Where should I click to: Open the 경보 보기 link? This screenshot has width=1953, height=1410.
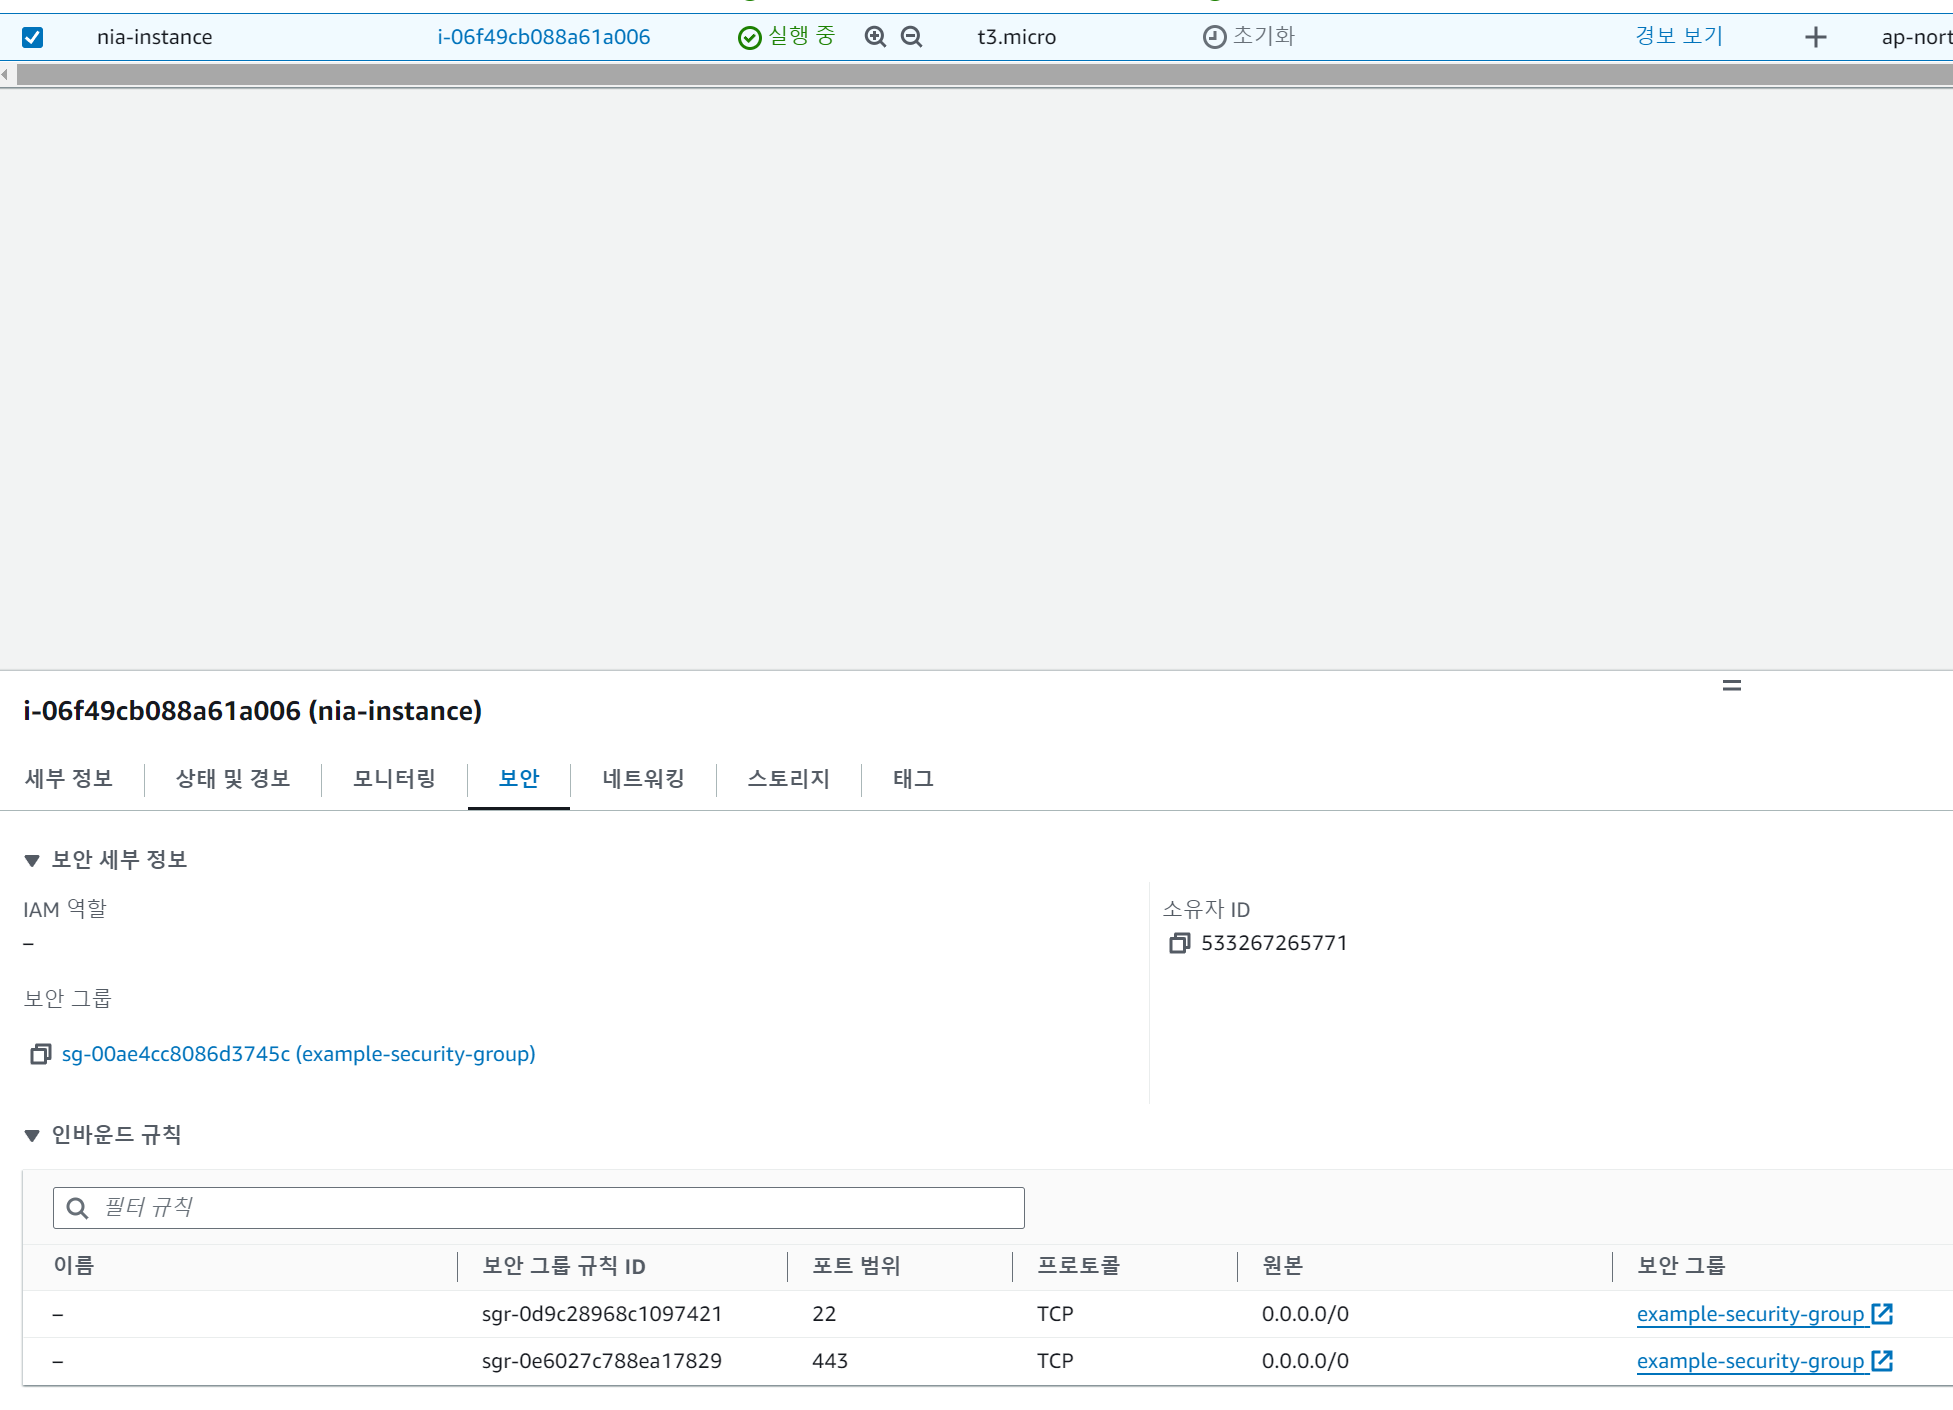point(1679,36)
